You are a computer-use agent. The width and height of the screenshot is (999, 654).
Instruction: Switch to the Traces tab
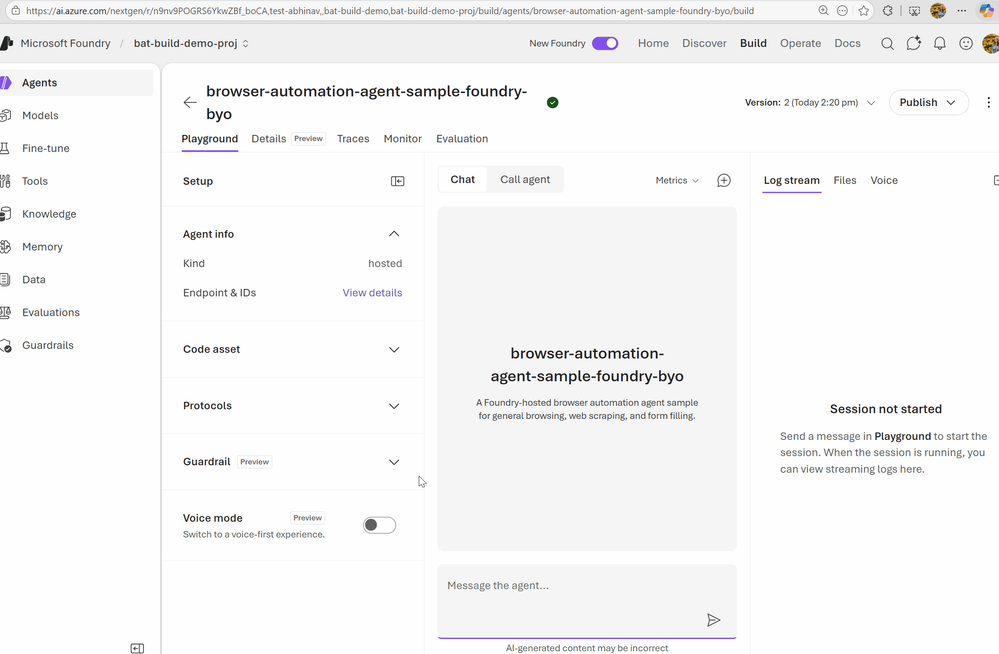[x=353, y=139]
